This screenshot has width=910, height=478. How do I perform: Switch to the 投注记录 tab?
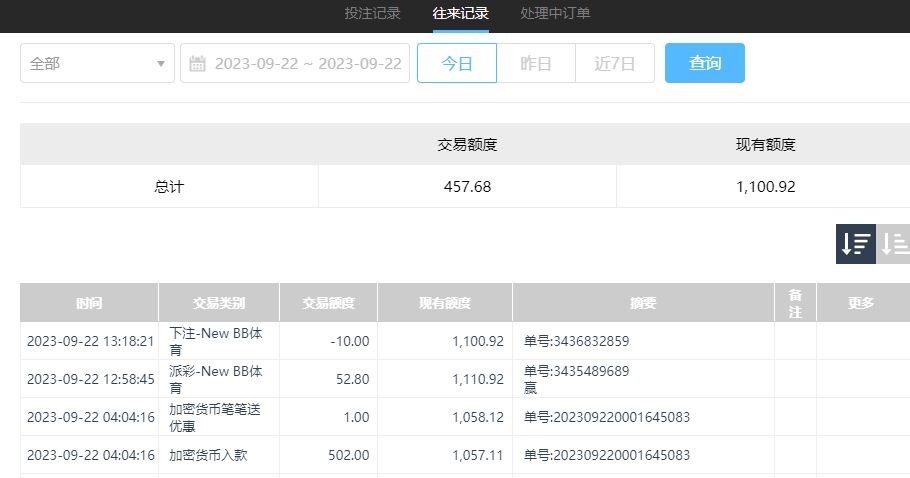(x=372, y=14)
